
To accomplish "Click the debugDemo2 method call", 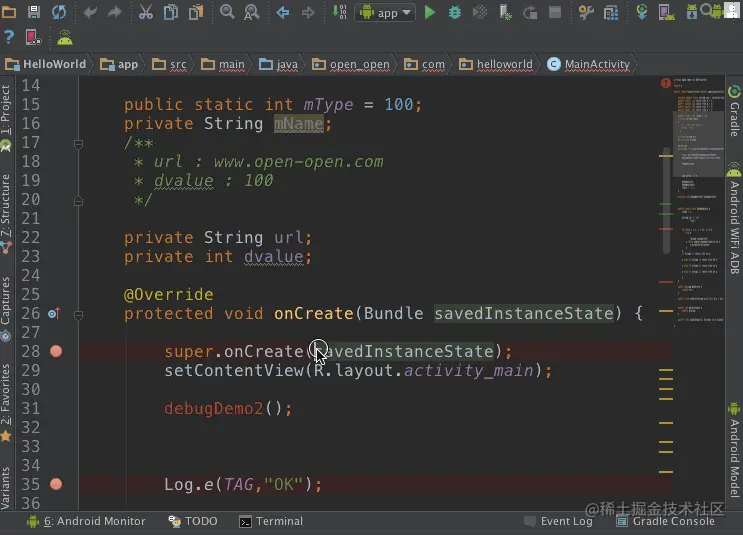I will 213,408.
